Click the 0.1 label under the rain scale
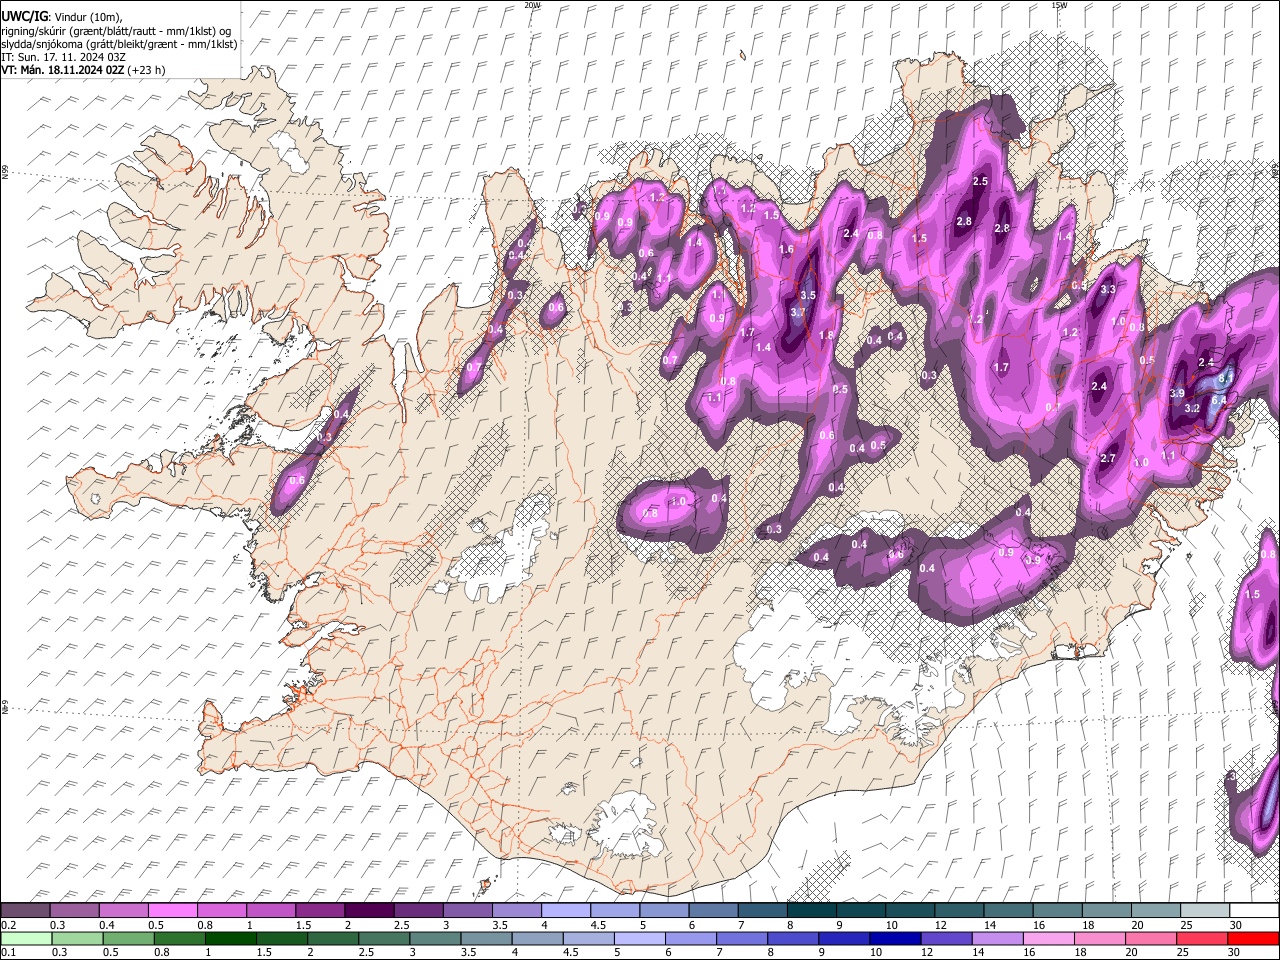The image size is (1280, 960). tap(8, 953)
